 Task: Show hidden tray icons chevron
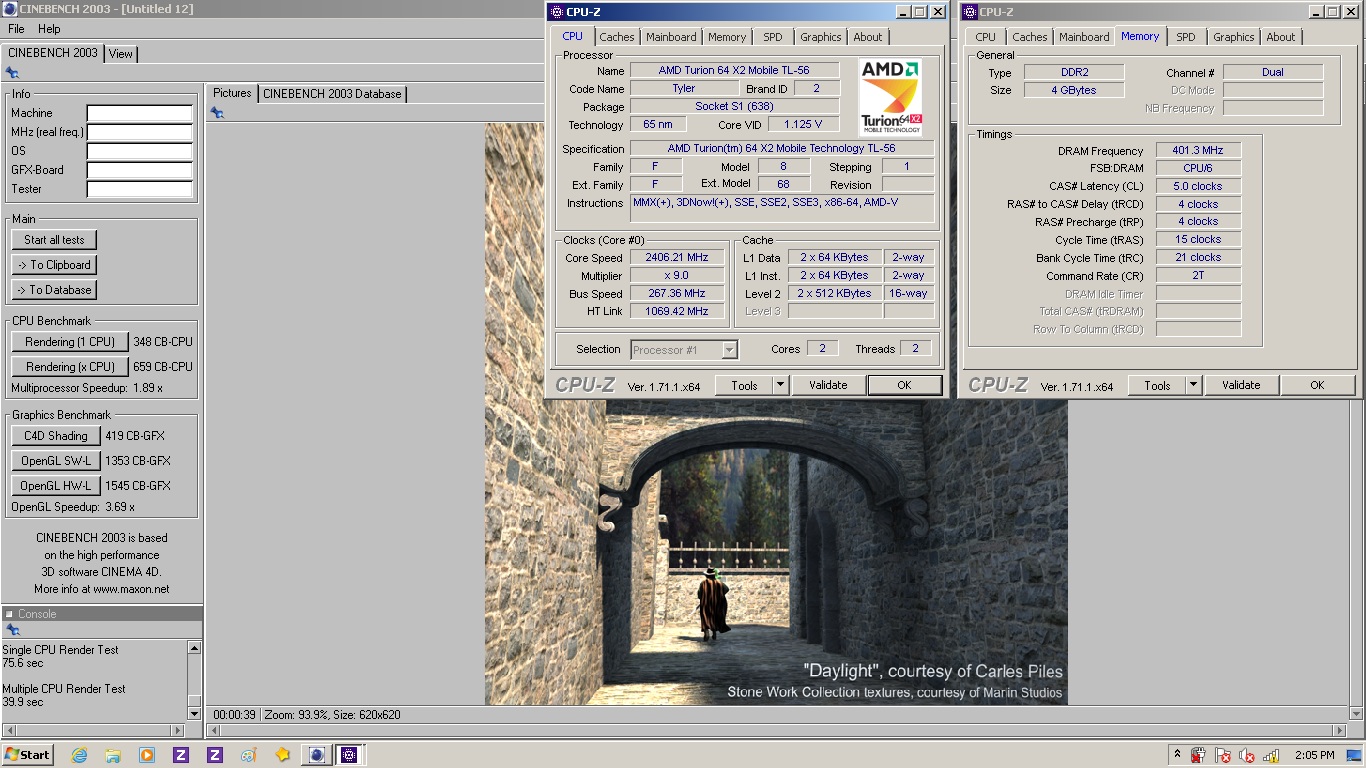1177,755
